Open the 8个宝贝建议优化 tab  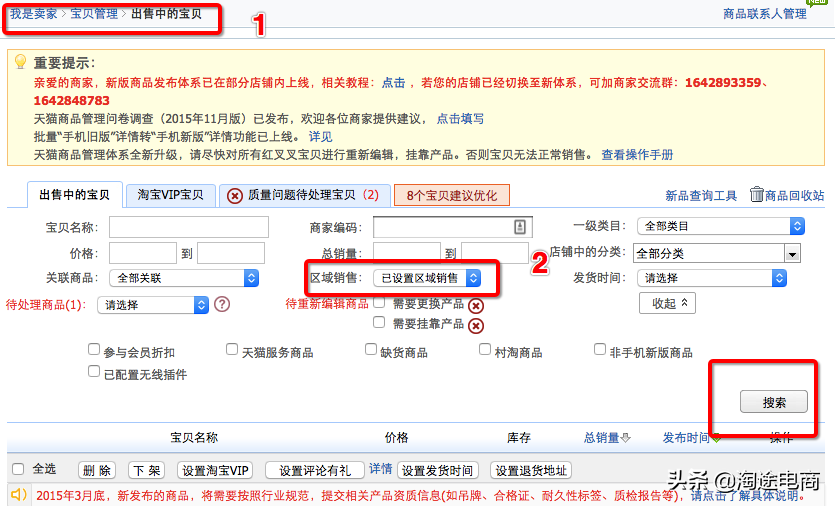(x=452, y=195)
